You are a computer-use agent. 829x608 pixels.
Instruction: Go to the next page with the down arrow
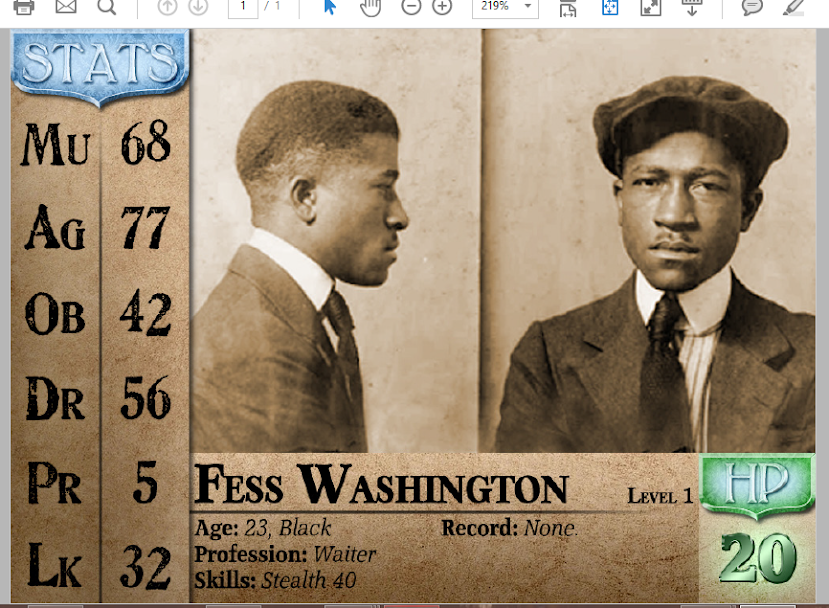pos(198,7)
